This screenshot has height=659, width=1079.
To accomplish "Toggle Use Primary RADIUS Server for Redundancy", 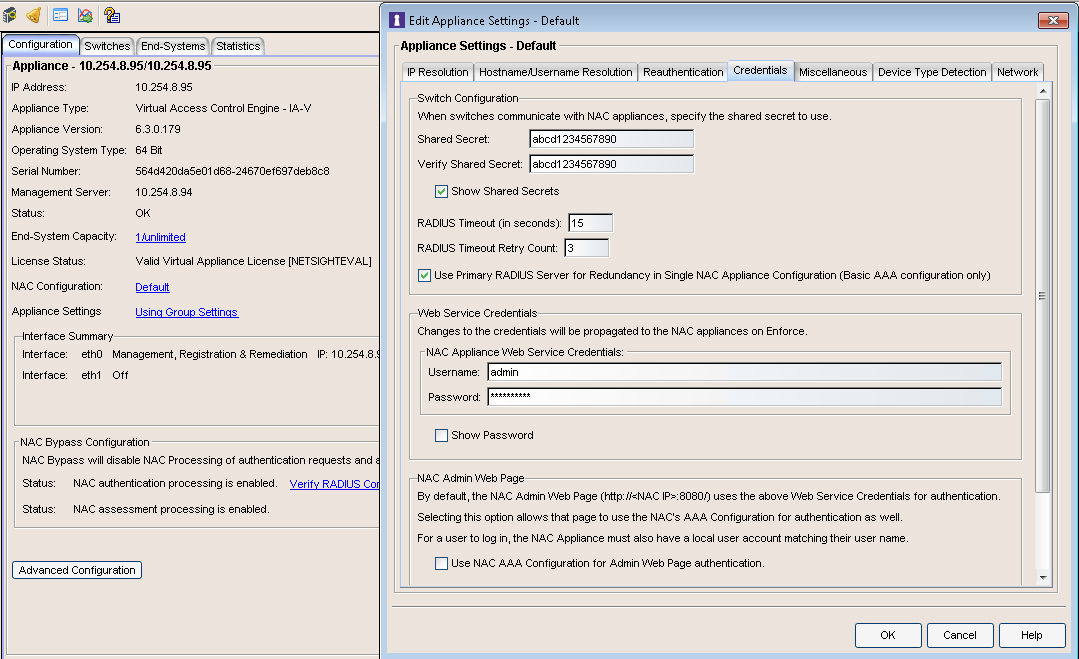I will click(x=425, y=275).
